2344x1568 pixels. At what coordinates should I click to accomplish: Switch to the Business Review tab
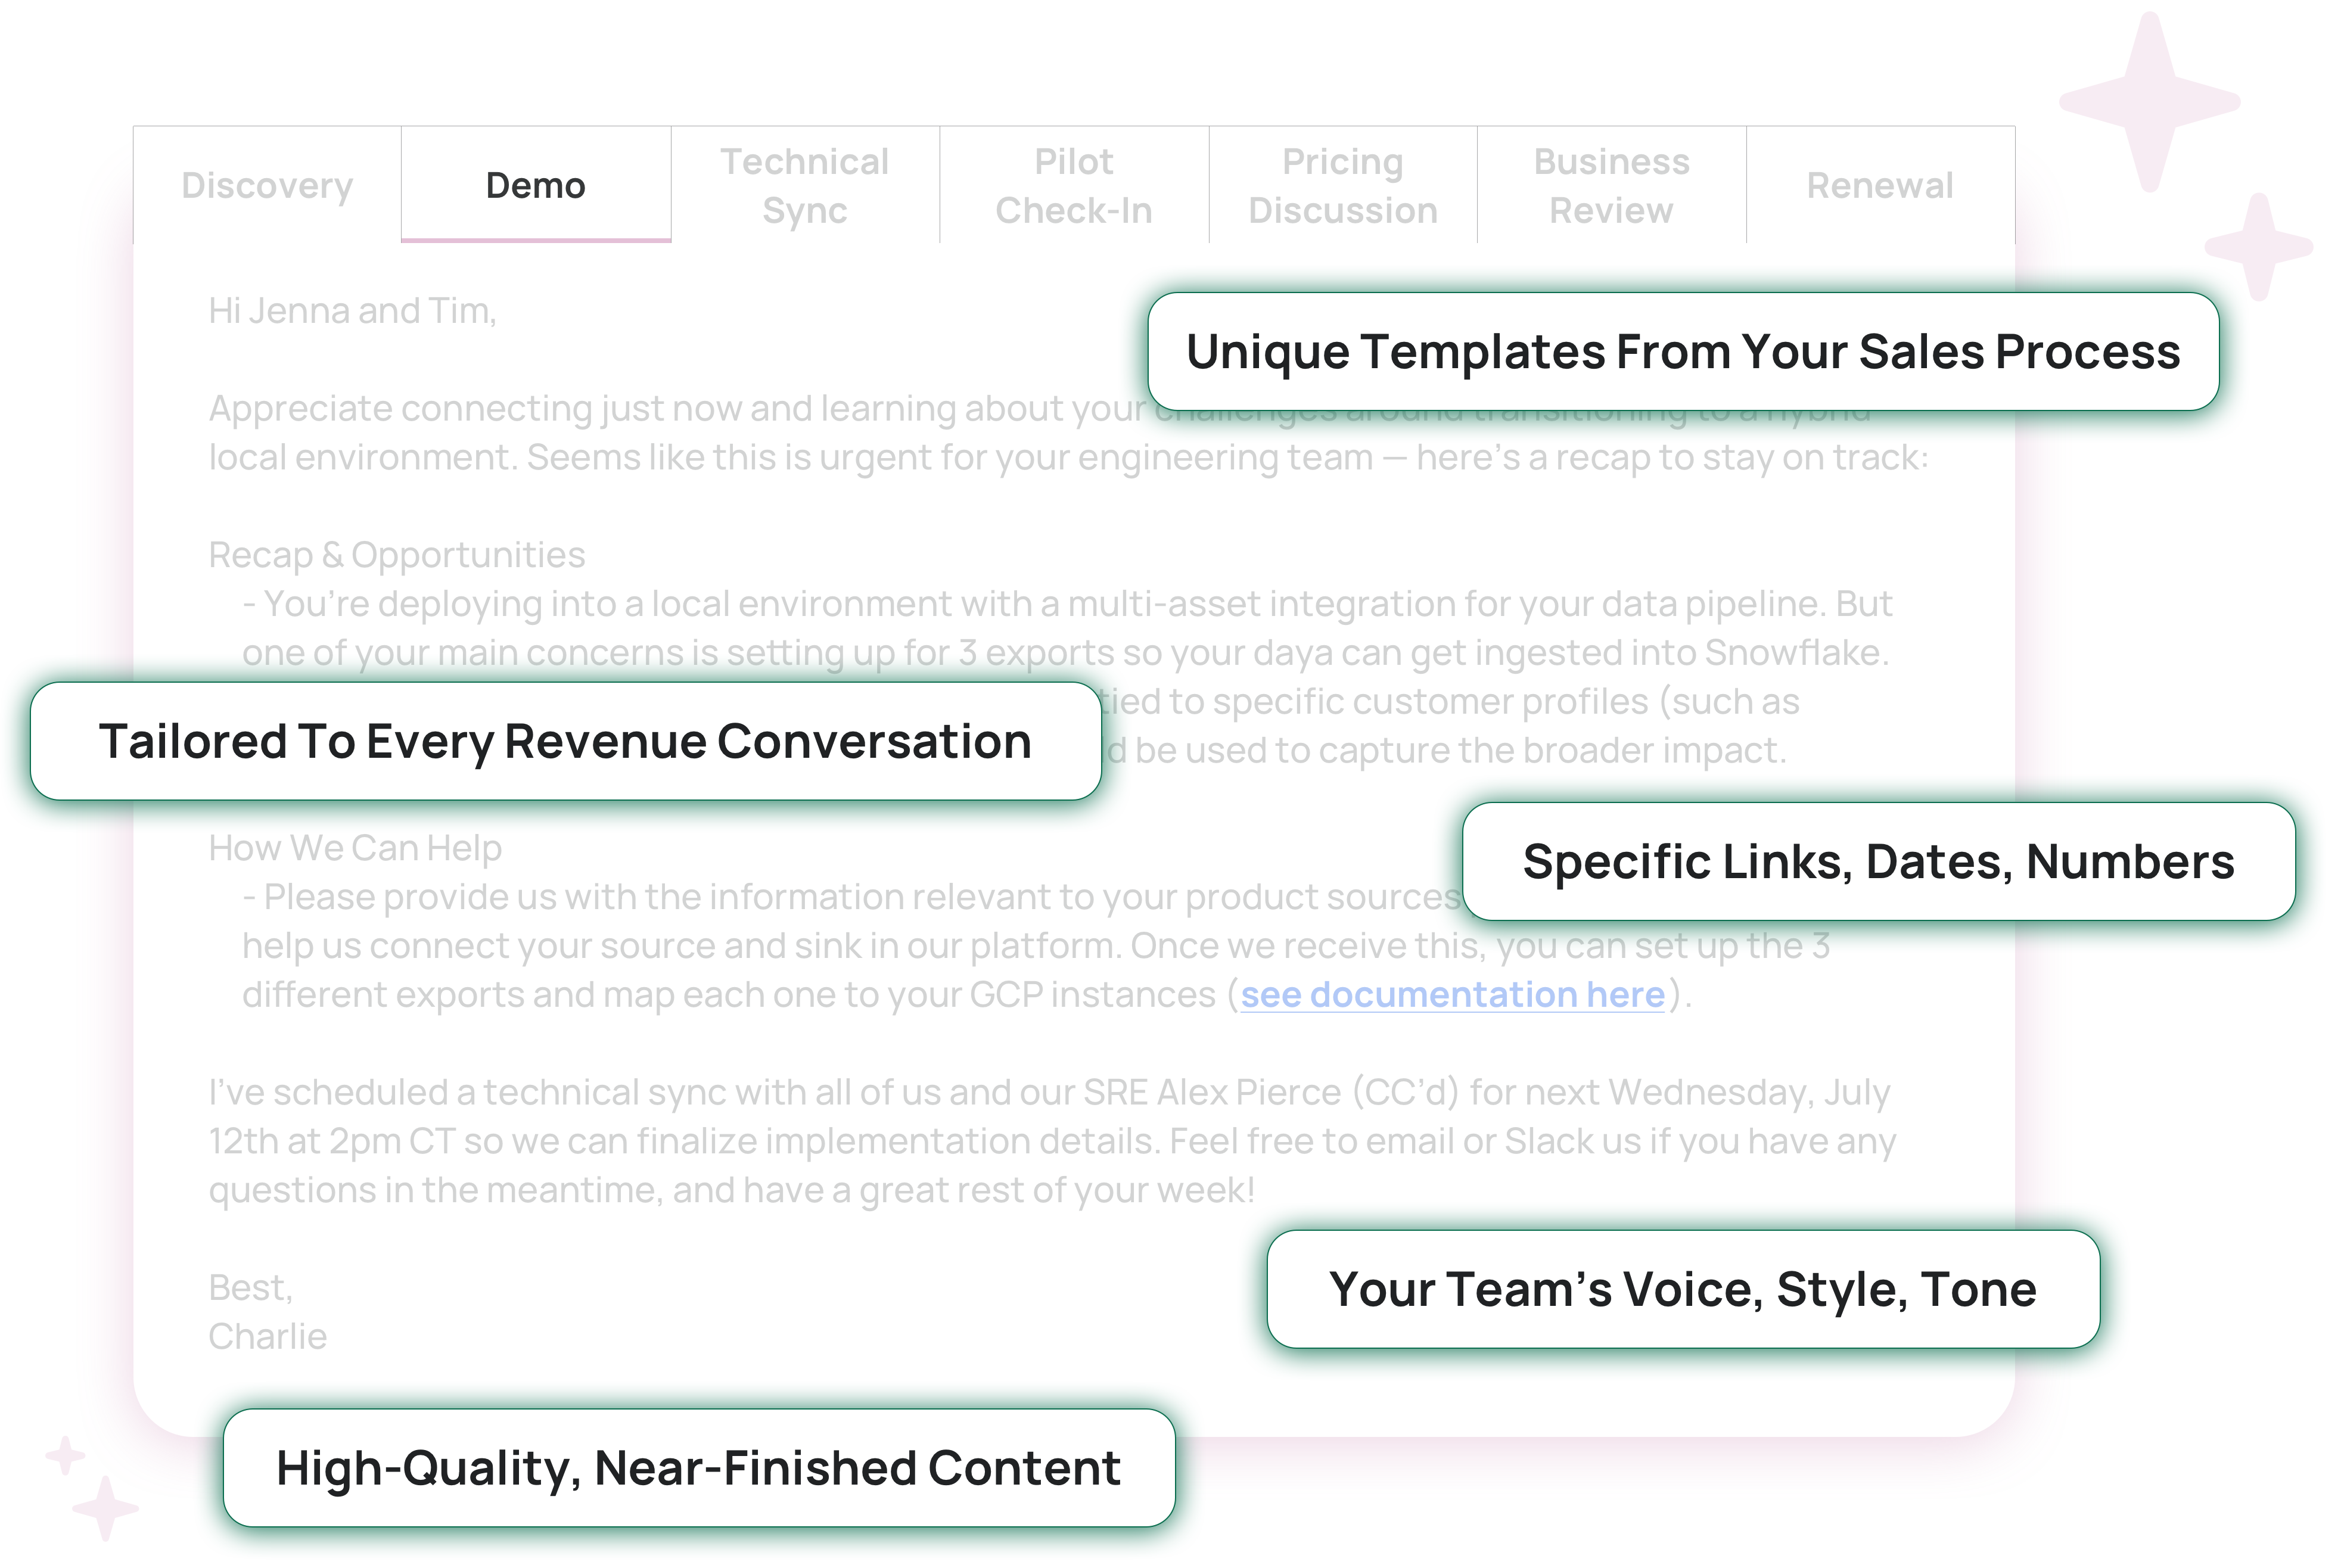(1611, 185)
